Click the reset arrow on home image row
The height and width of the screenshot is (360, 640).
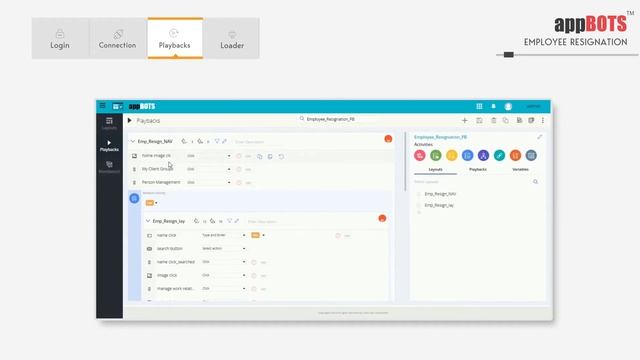point(281,156)
